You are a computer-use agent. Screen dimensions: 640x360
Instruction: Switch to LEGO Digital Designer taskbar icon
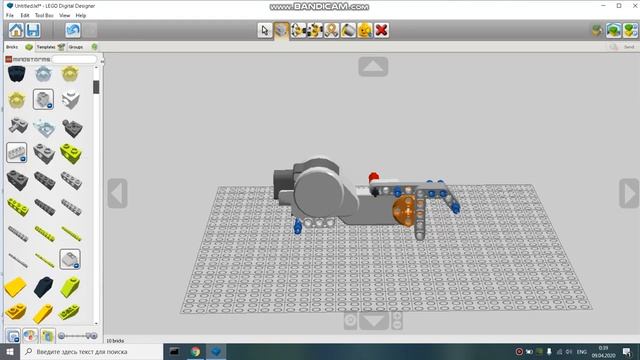click(216, 351)
